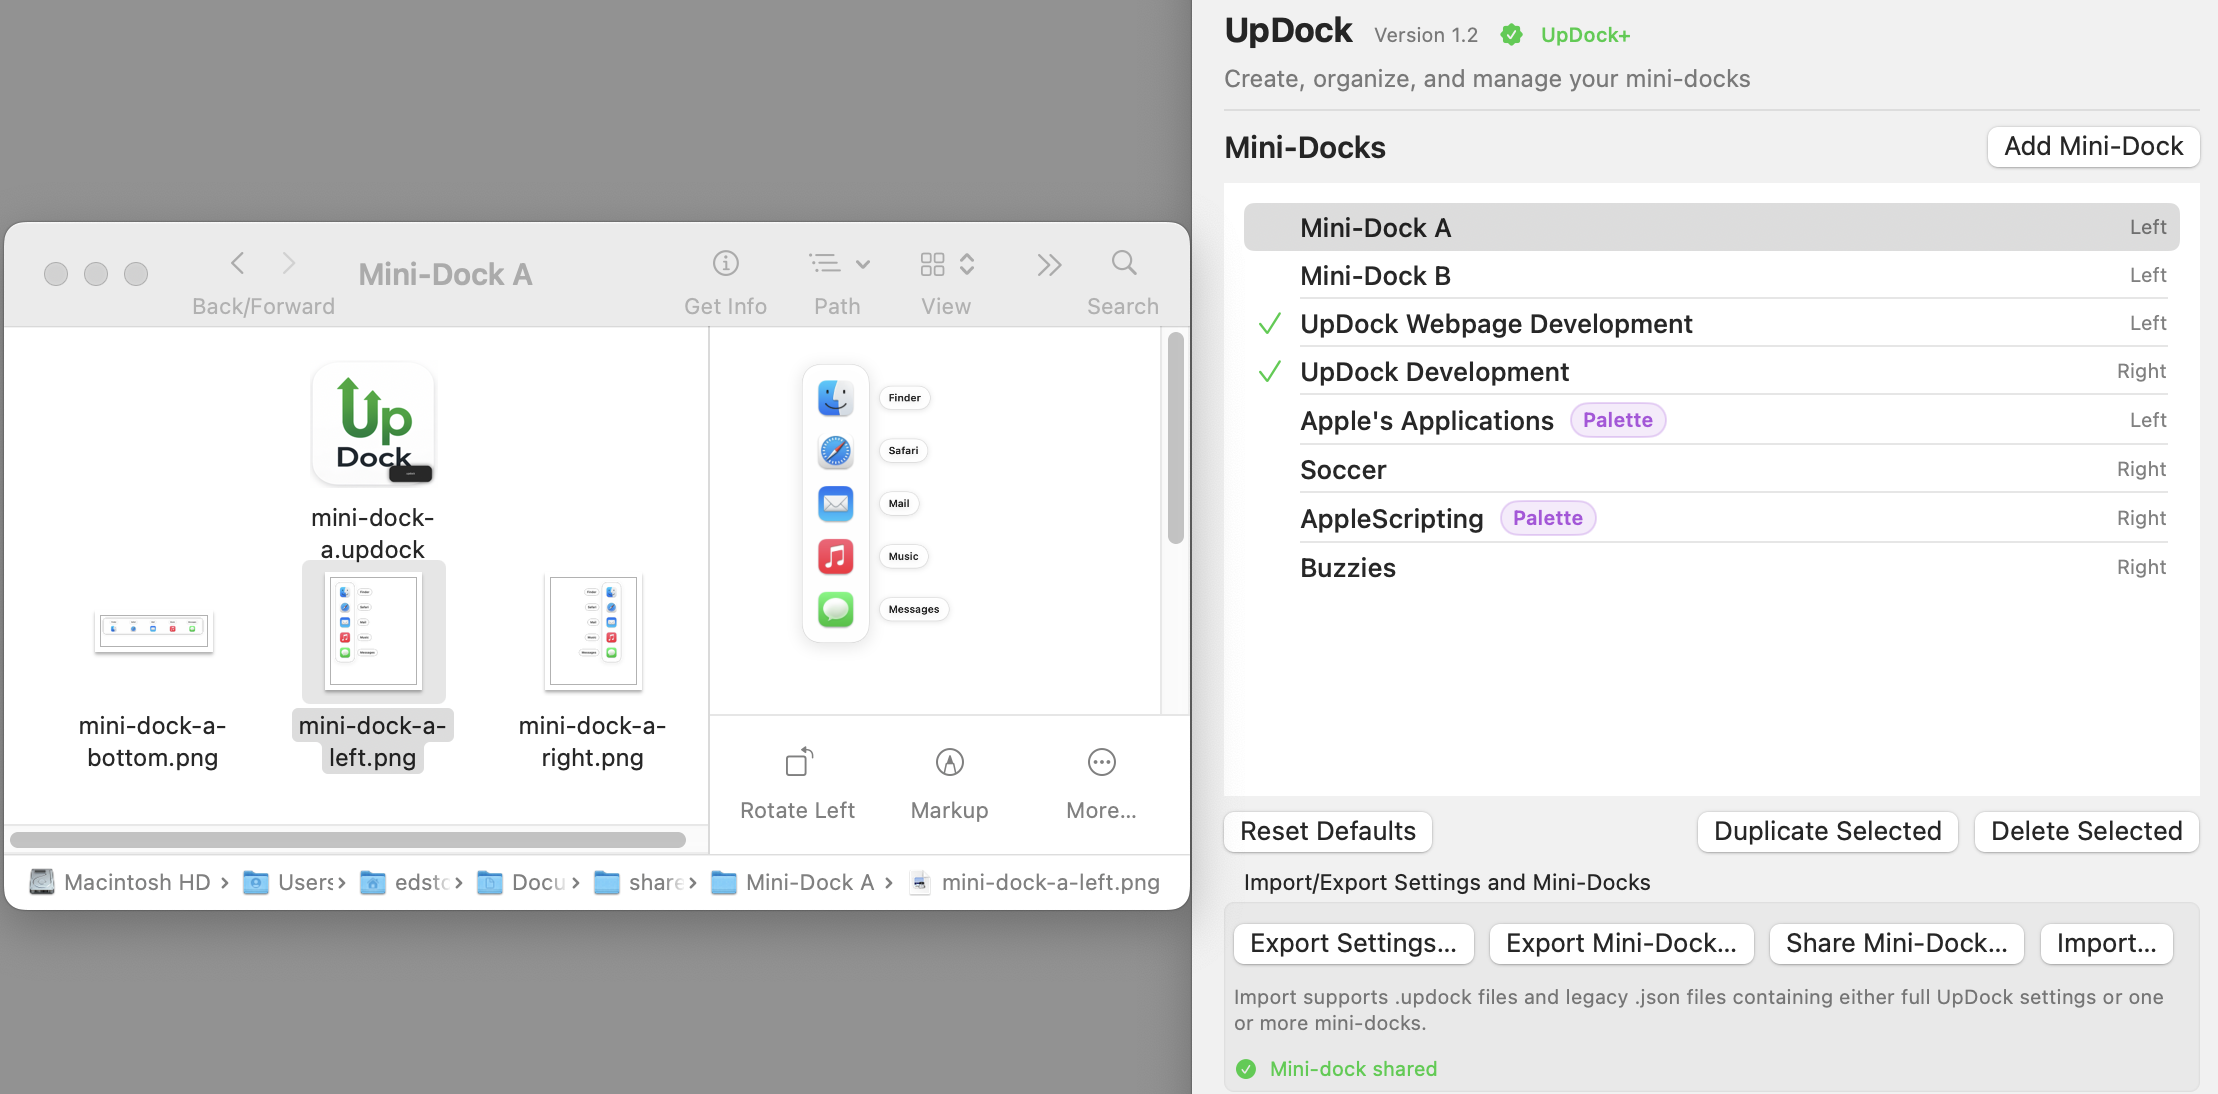This screenshot has width=2218, height=1094.
Task: Open the View switcher in Finder toolbar
Action: click(x=946, y=264)
